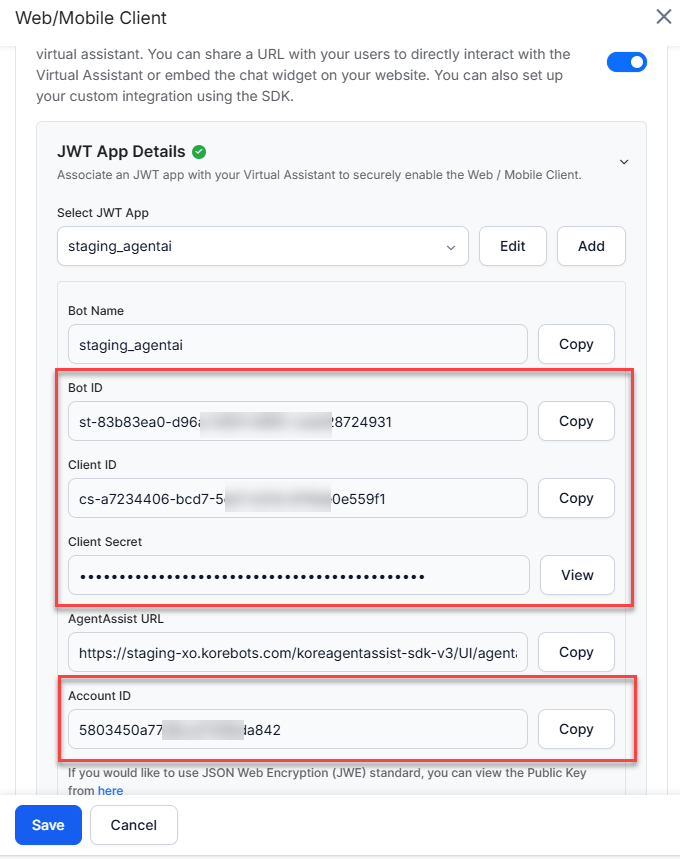Copy the Account ID value
This screenshot has width=680, height=859.
(x=576, y=729)
